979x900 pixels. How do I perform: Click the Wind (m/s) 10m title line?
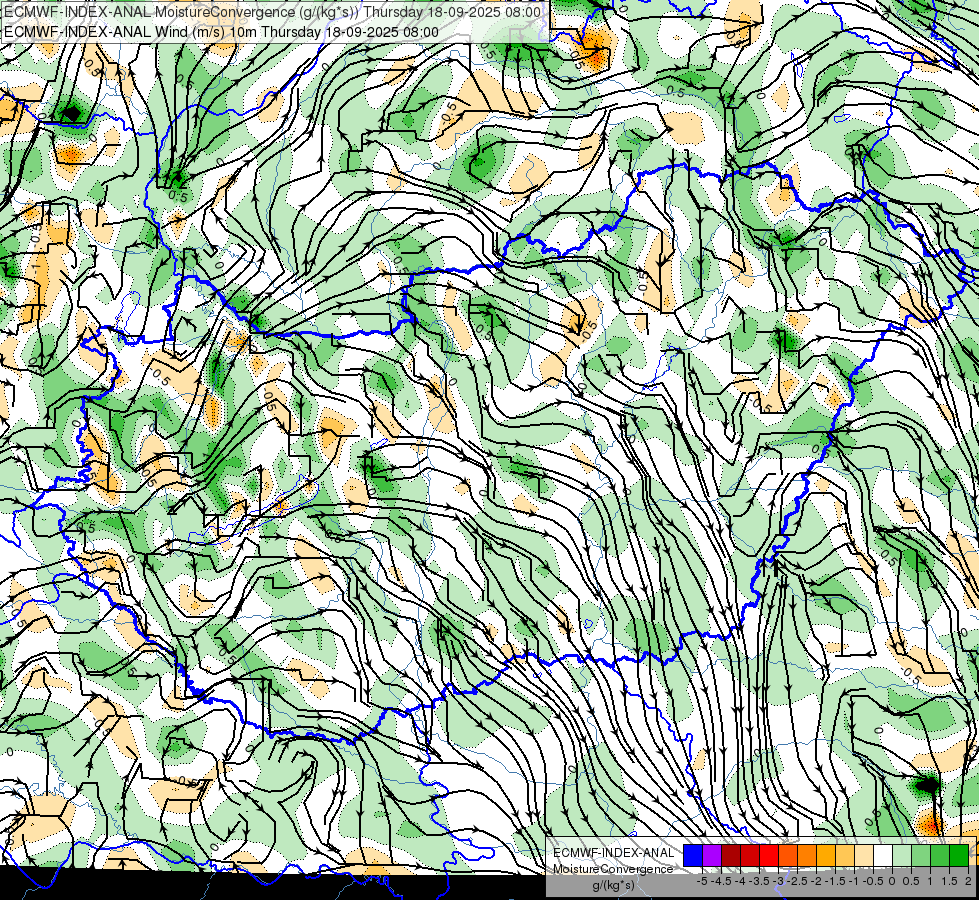(221, 31)
